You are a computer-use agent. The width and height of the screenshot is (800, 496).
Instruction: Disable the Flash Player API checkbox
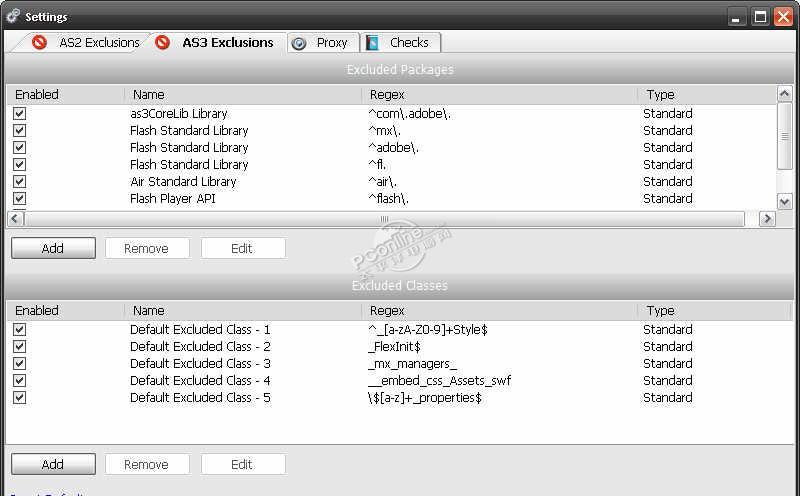tap(19, 199)
